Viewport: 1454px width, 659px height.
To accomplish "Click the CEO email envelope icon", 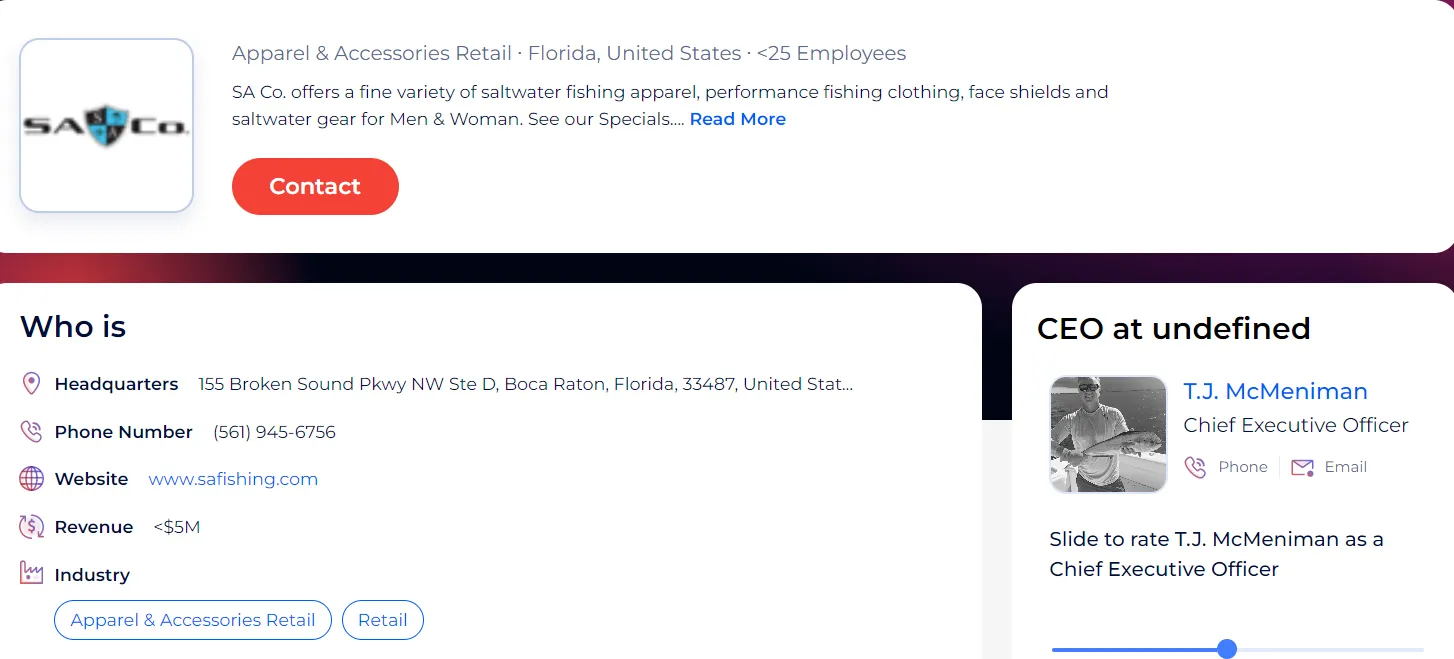I will [x=1302, y=467].
